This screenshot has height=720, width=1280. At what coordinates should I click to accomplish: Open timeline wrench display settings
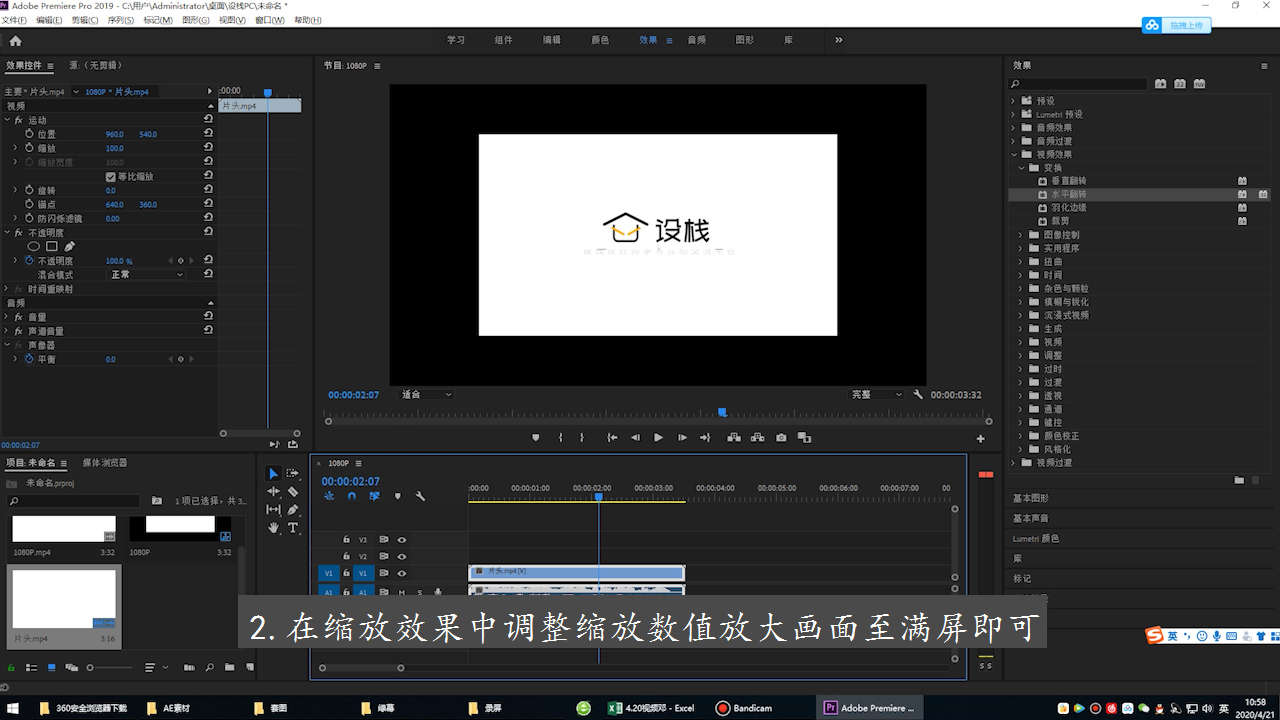420,496
